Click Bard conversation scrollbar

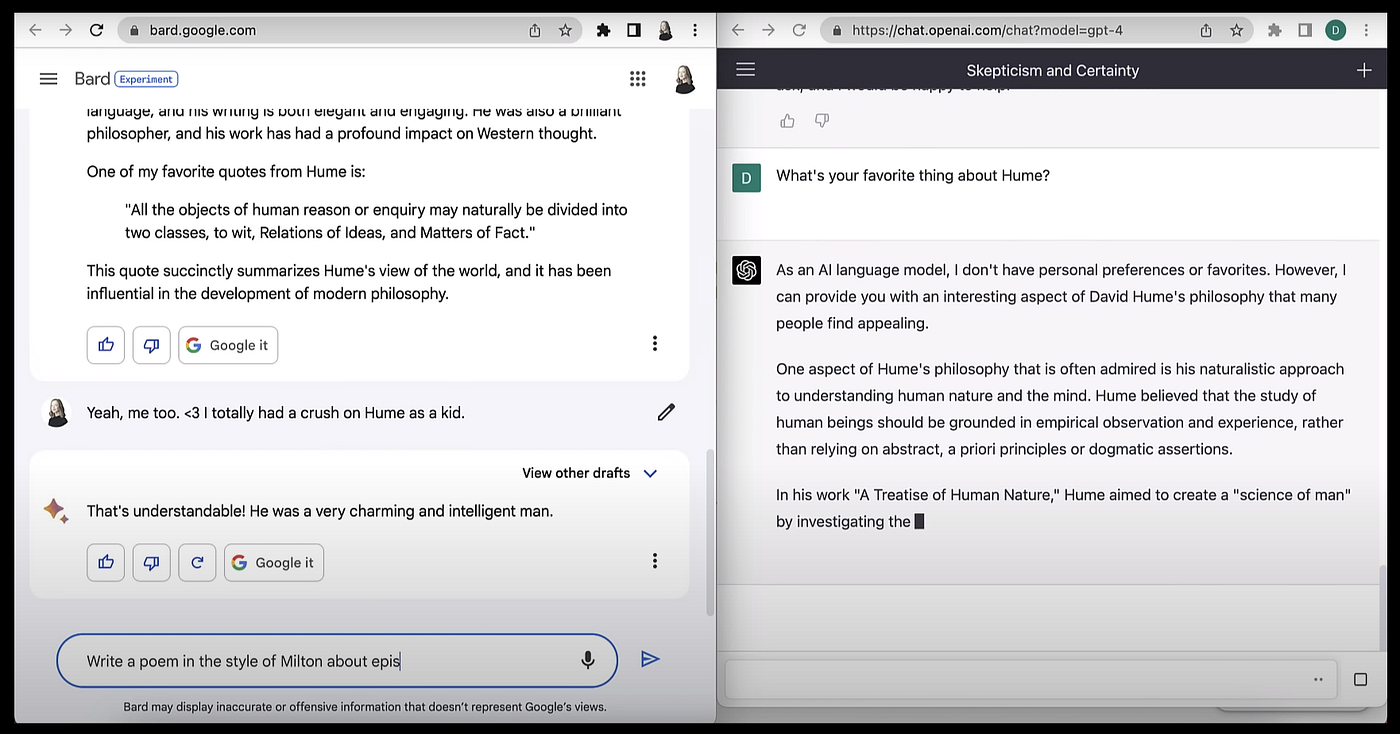[710, 530]
